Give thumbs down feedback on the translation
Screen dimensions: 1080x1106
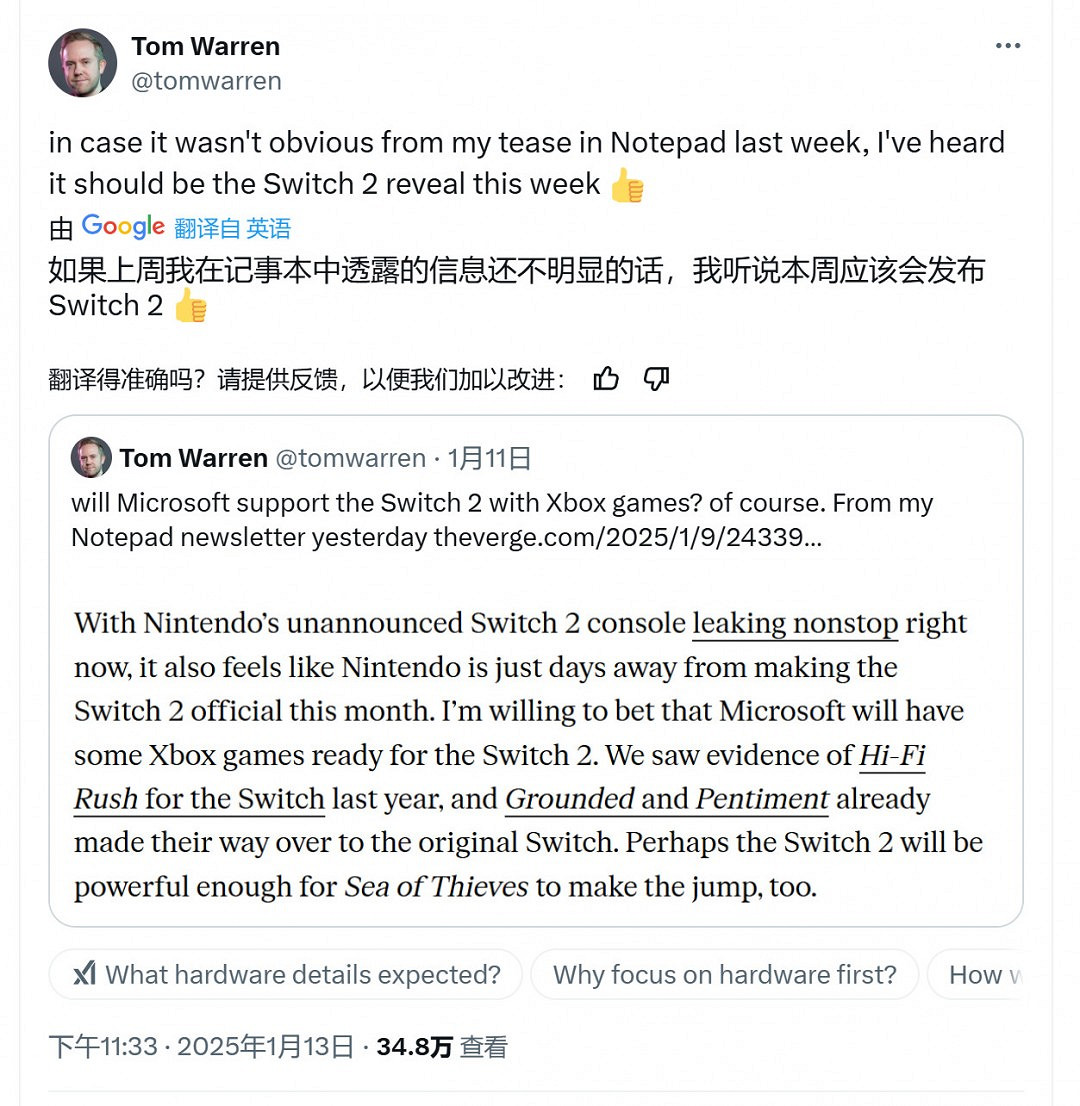point(656,379)
